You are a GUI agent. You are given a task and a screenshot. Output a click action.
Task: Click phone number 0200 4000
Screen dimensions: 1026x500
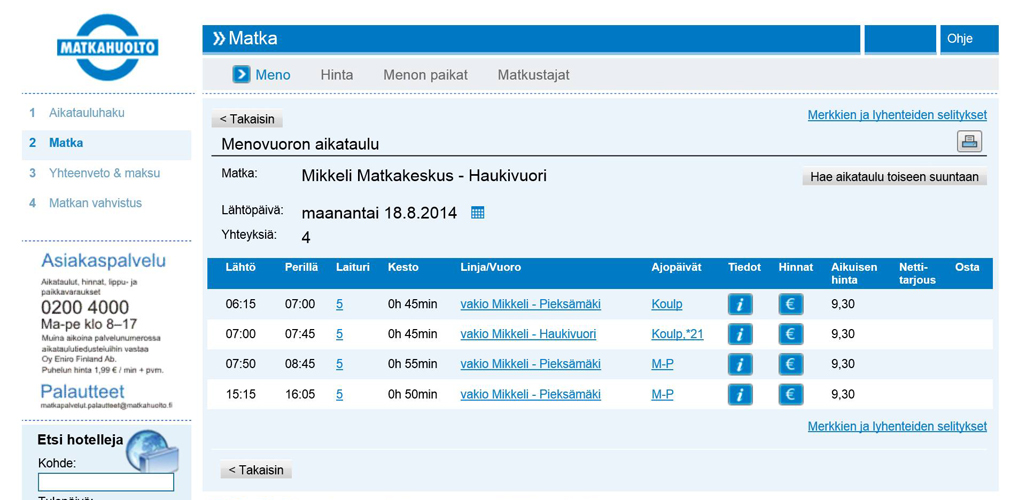(85, 308)
